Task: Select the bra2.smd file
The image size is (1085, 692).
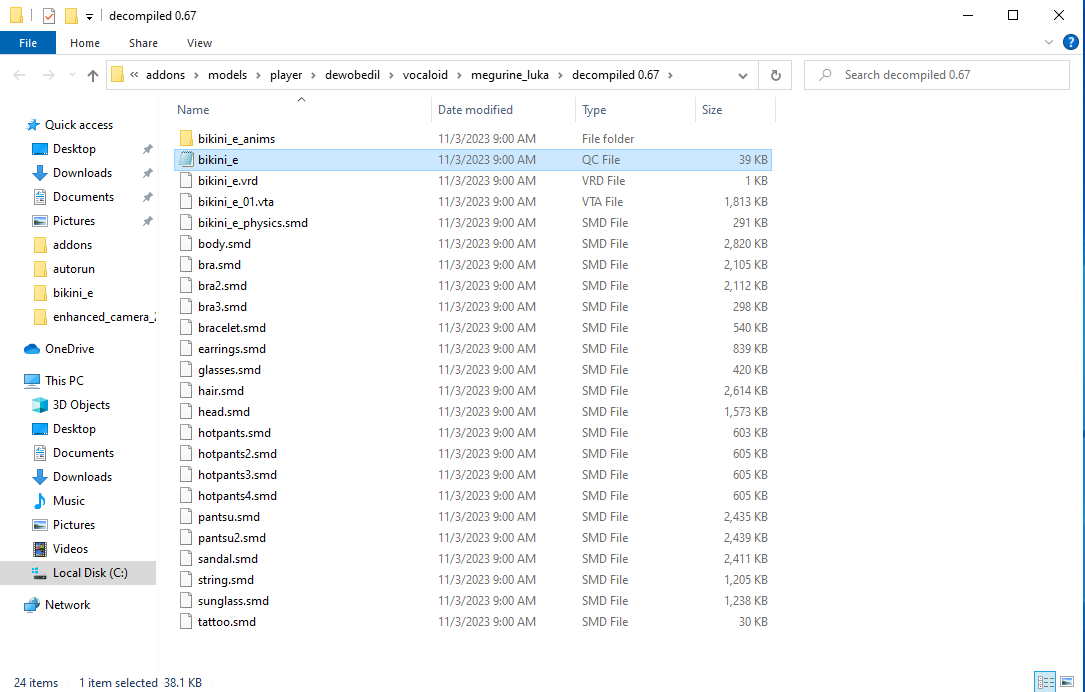Action: [222, 286]
